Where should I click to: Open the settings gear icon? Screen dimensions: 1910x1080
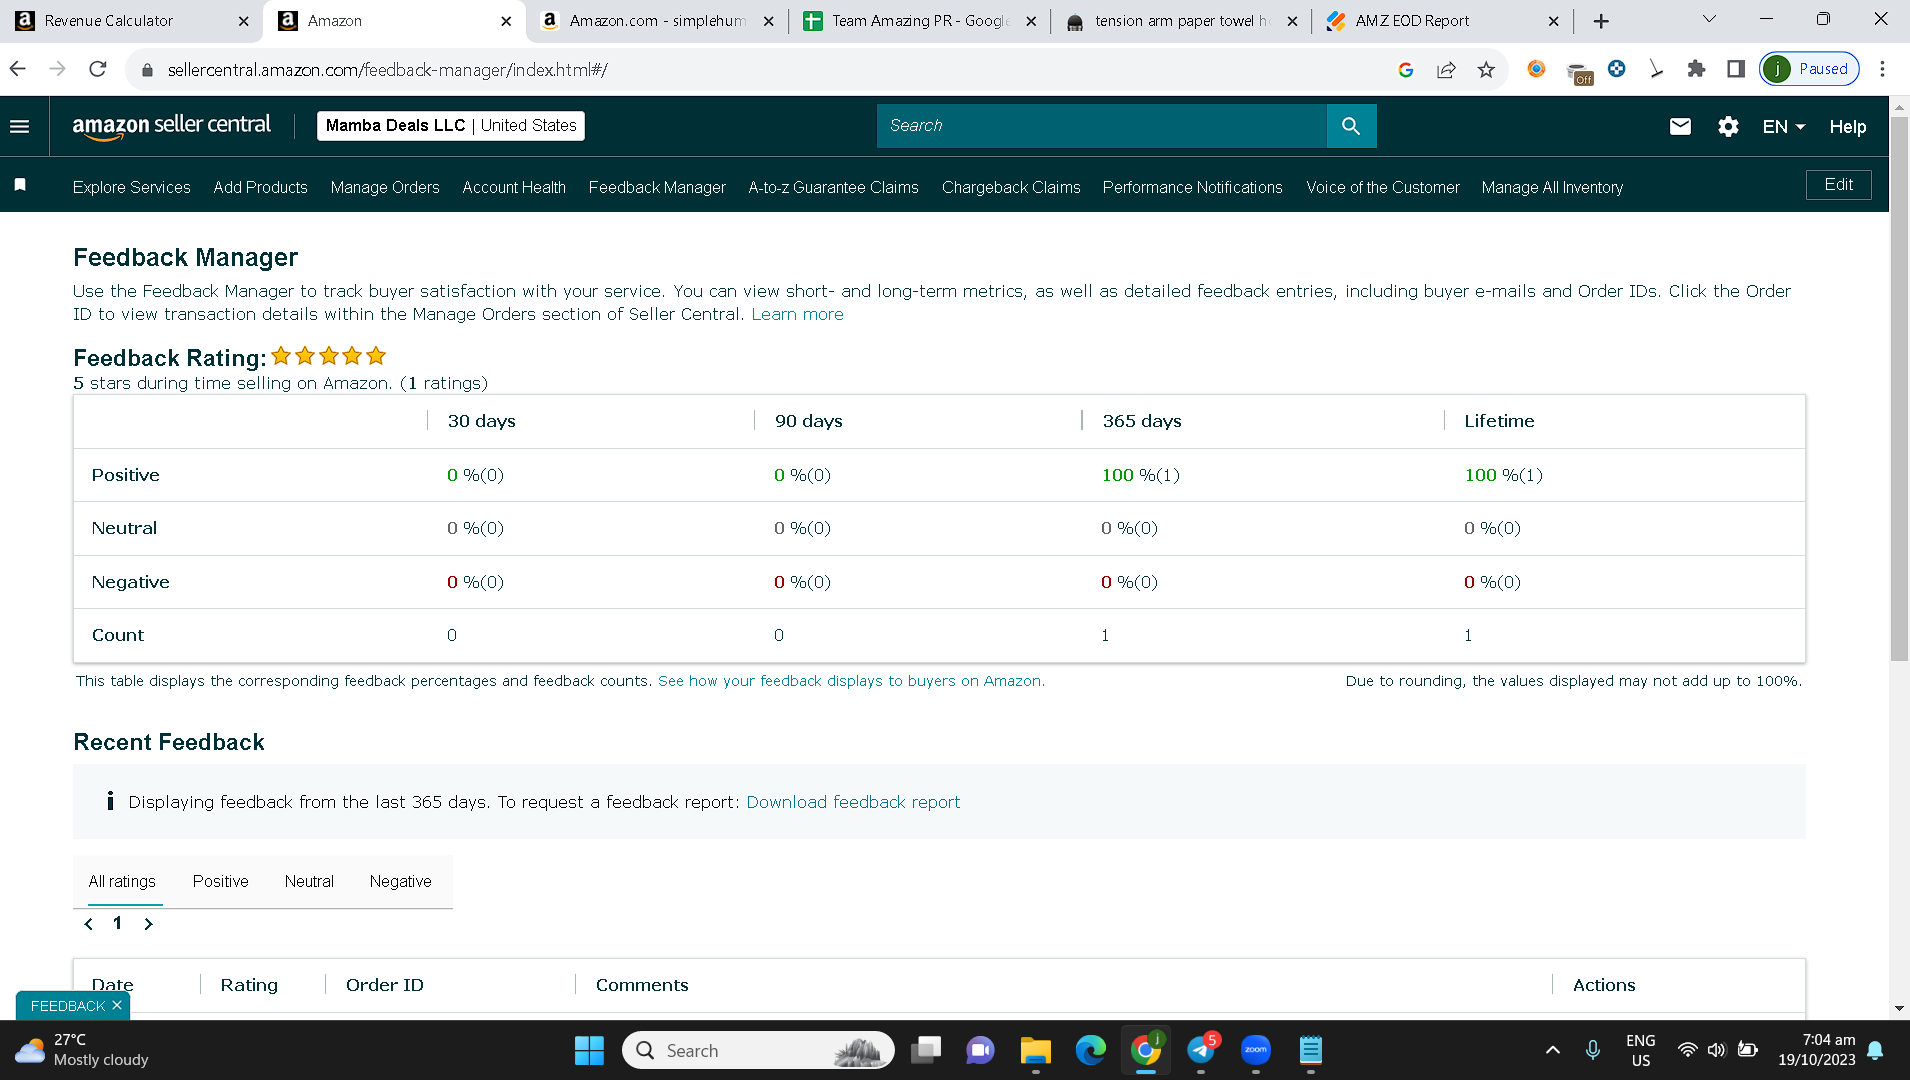[x=1728, y=126]
